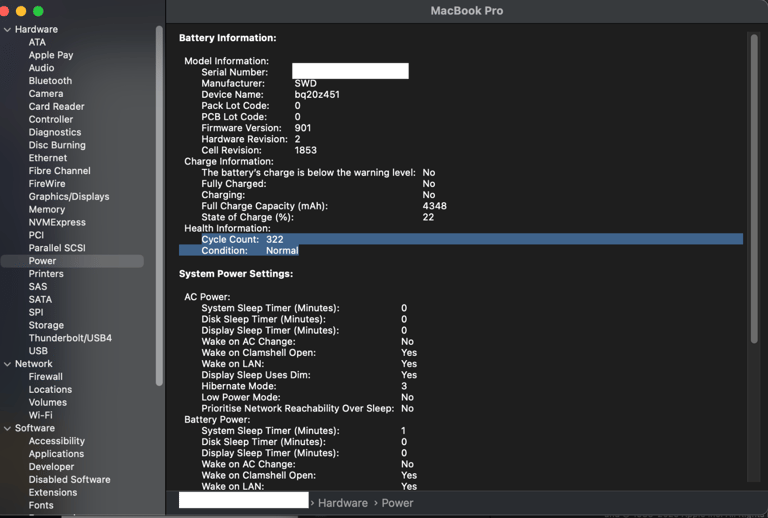This screenshot has height=518, width=768.
Task: Select Parallel SCSI entry
Action: tap(57, 248)
